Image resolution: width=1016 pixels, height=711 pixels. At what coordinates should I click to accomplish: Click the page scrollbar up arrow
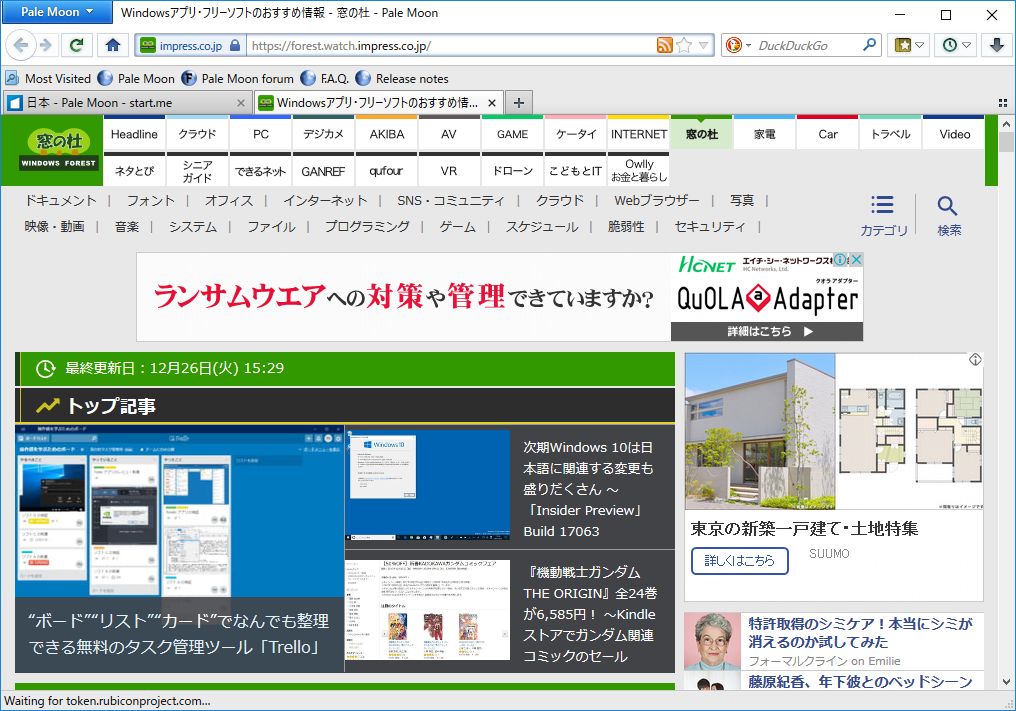(x=1006, y=124)
